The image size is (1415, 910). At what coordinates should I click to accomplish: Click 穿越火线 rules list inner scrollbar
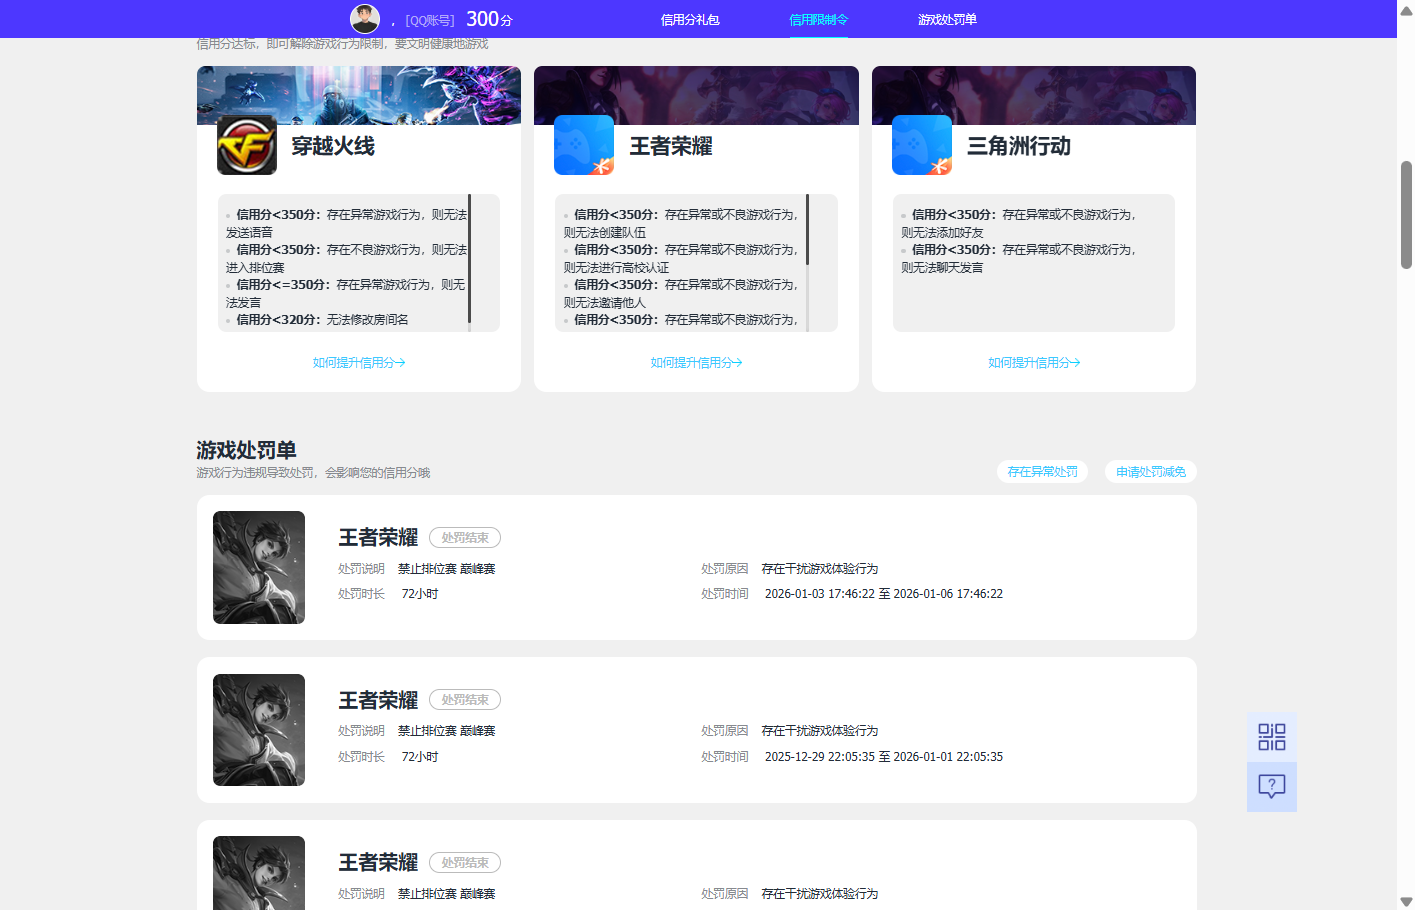pyautogui.click(x=469, y=260)
